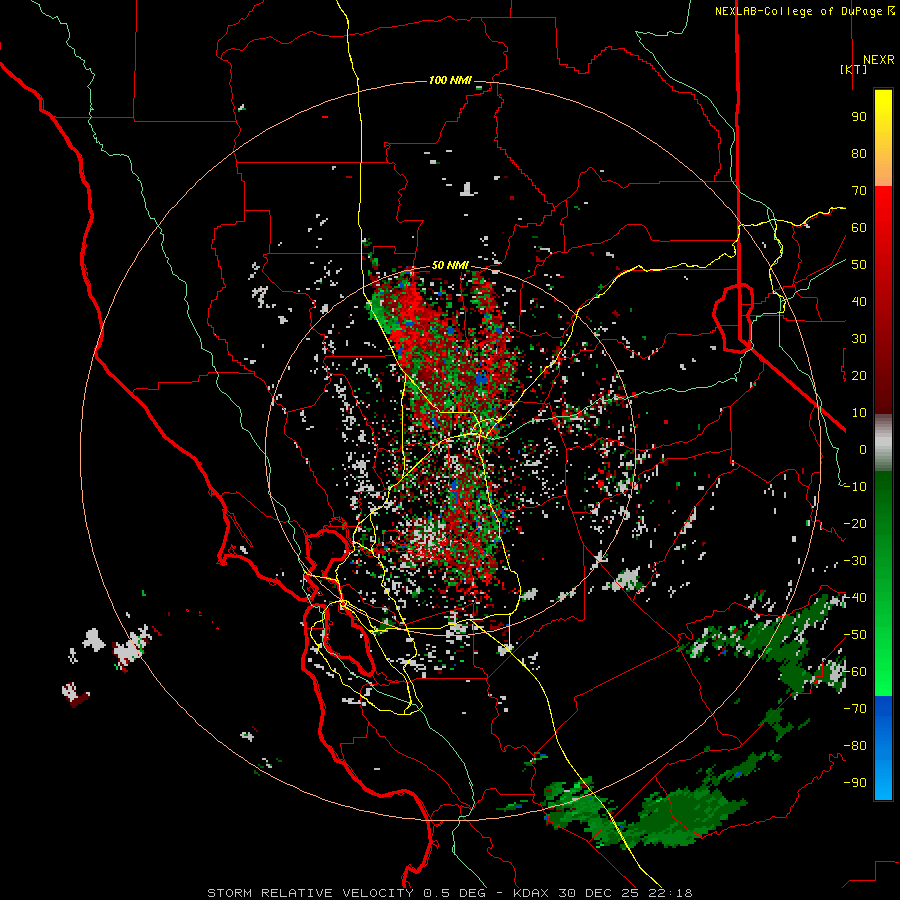Click the -10 value on velocity scale
Viewport: 900px width, 900px height.
856,487
